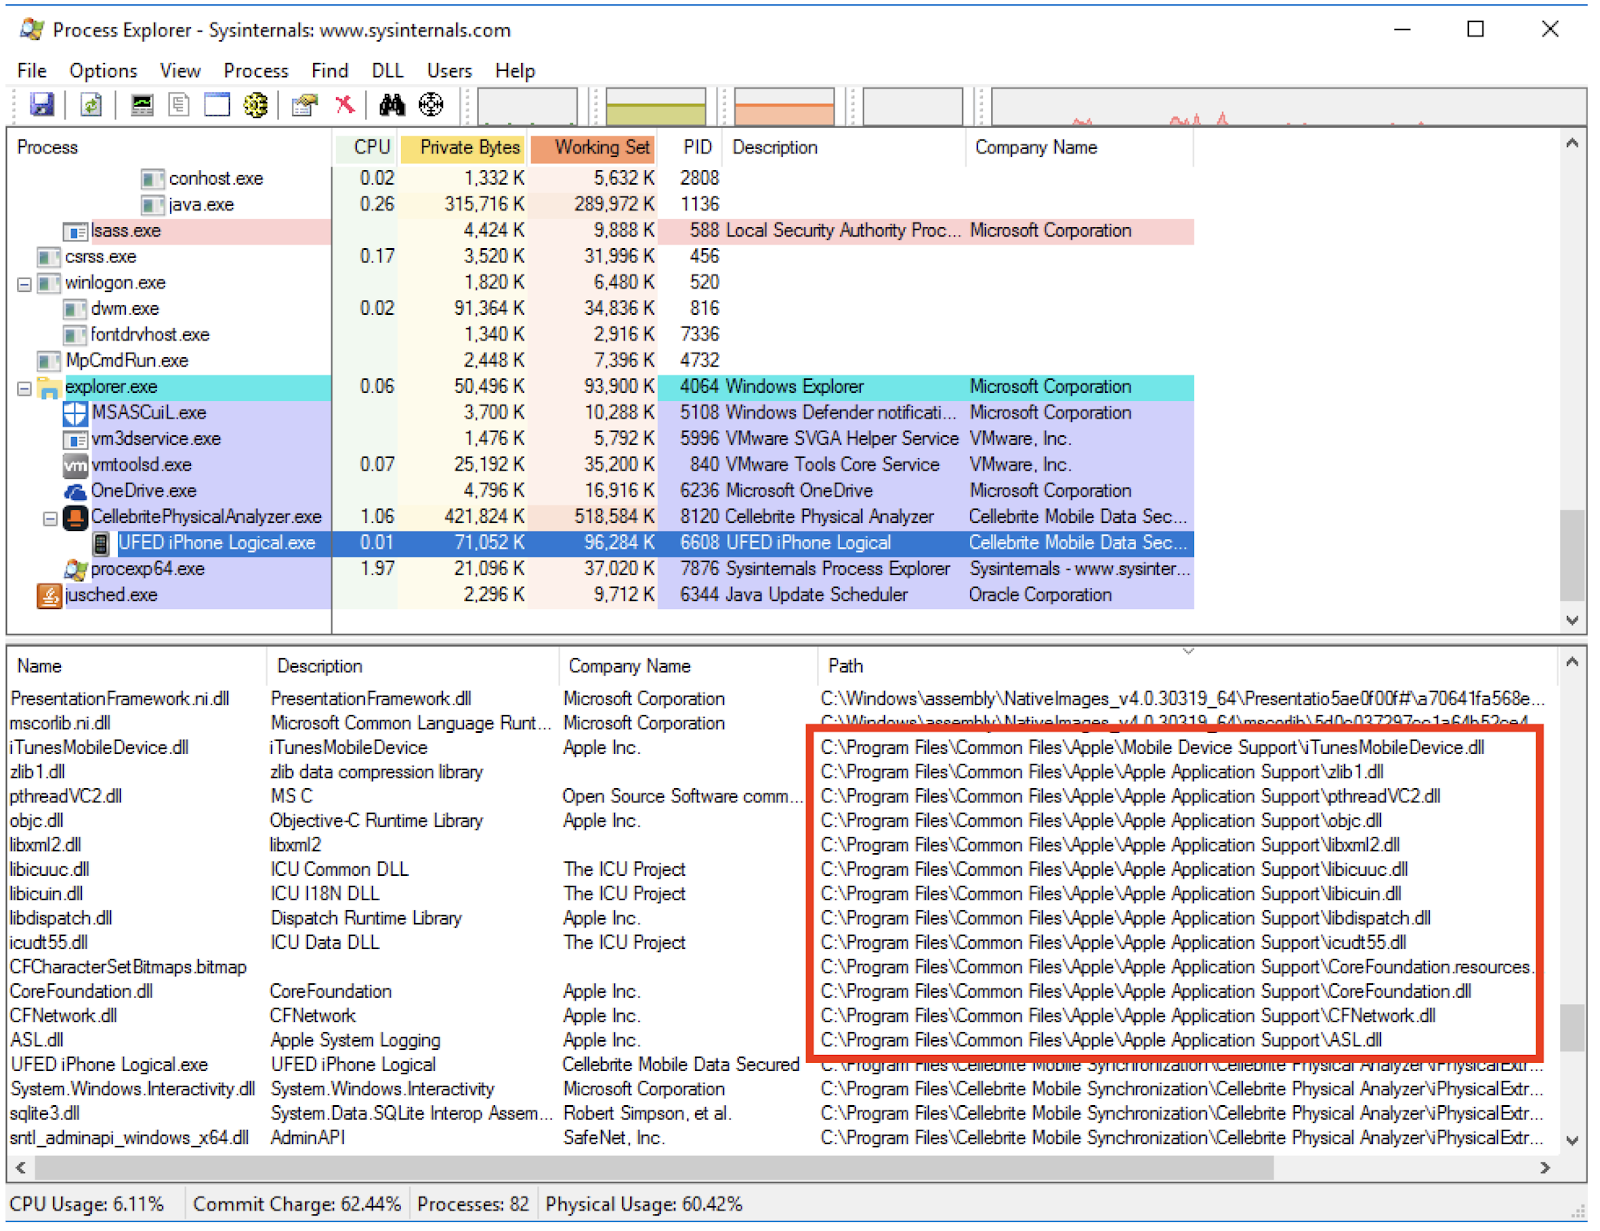Click the red X Kill Process icon
1600x1231 pixels.
pyautogui.click(x=345, y=105)
